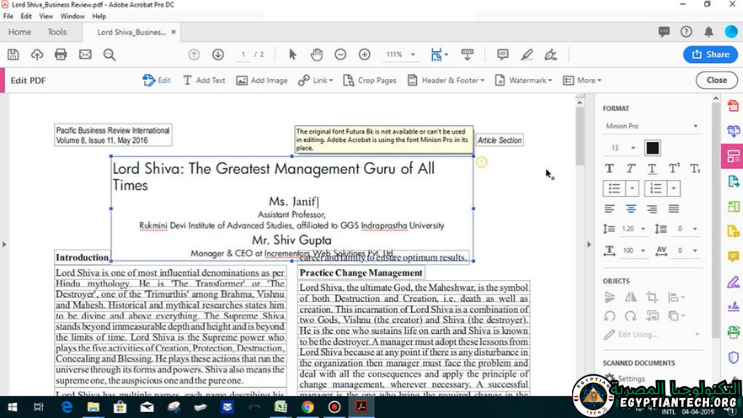Screen dimensions: 743x418
Task: Click the page number input field
Action: click(243, 55)
